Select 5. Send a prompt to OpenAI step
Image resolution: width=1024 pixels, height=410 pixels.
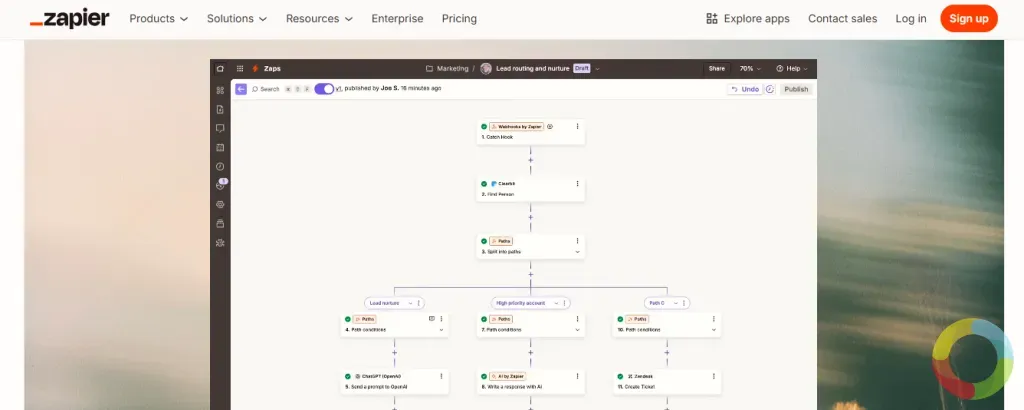coord(394,382)
